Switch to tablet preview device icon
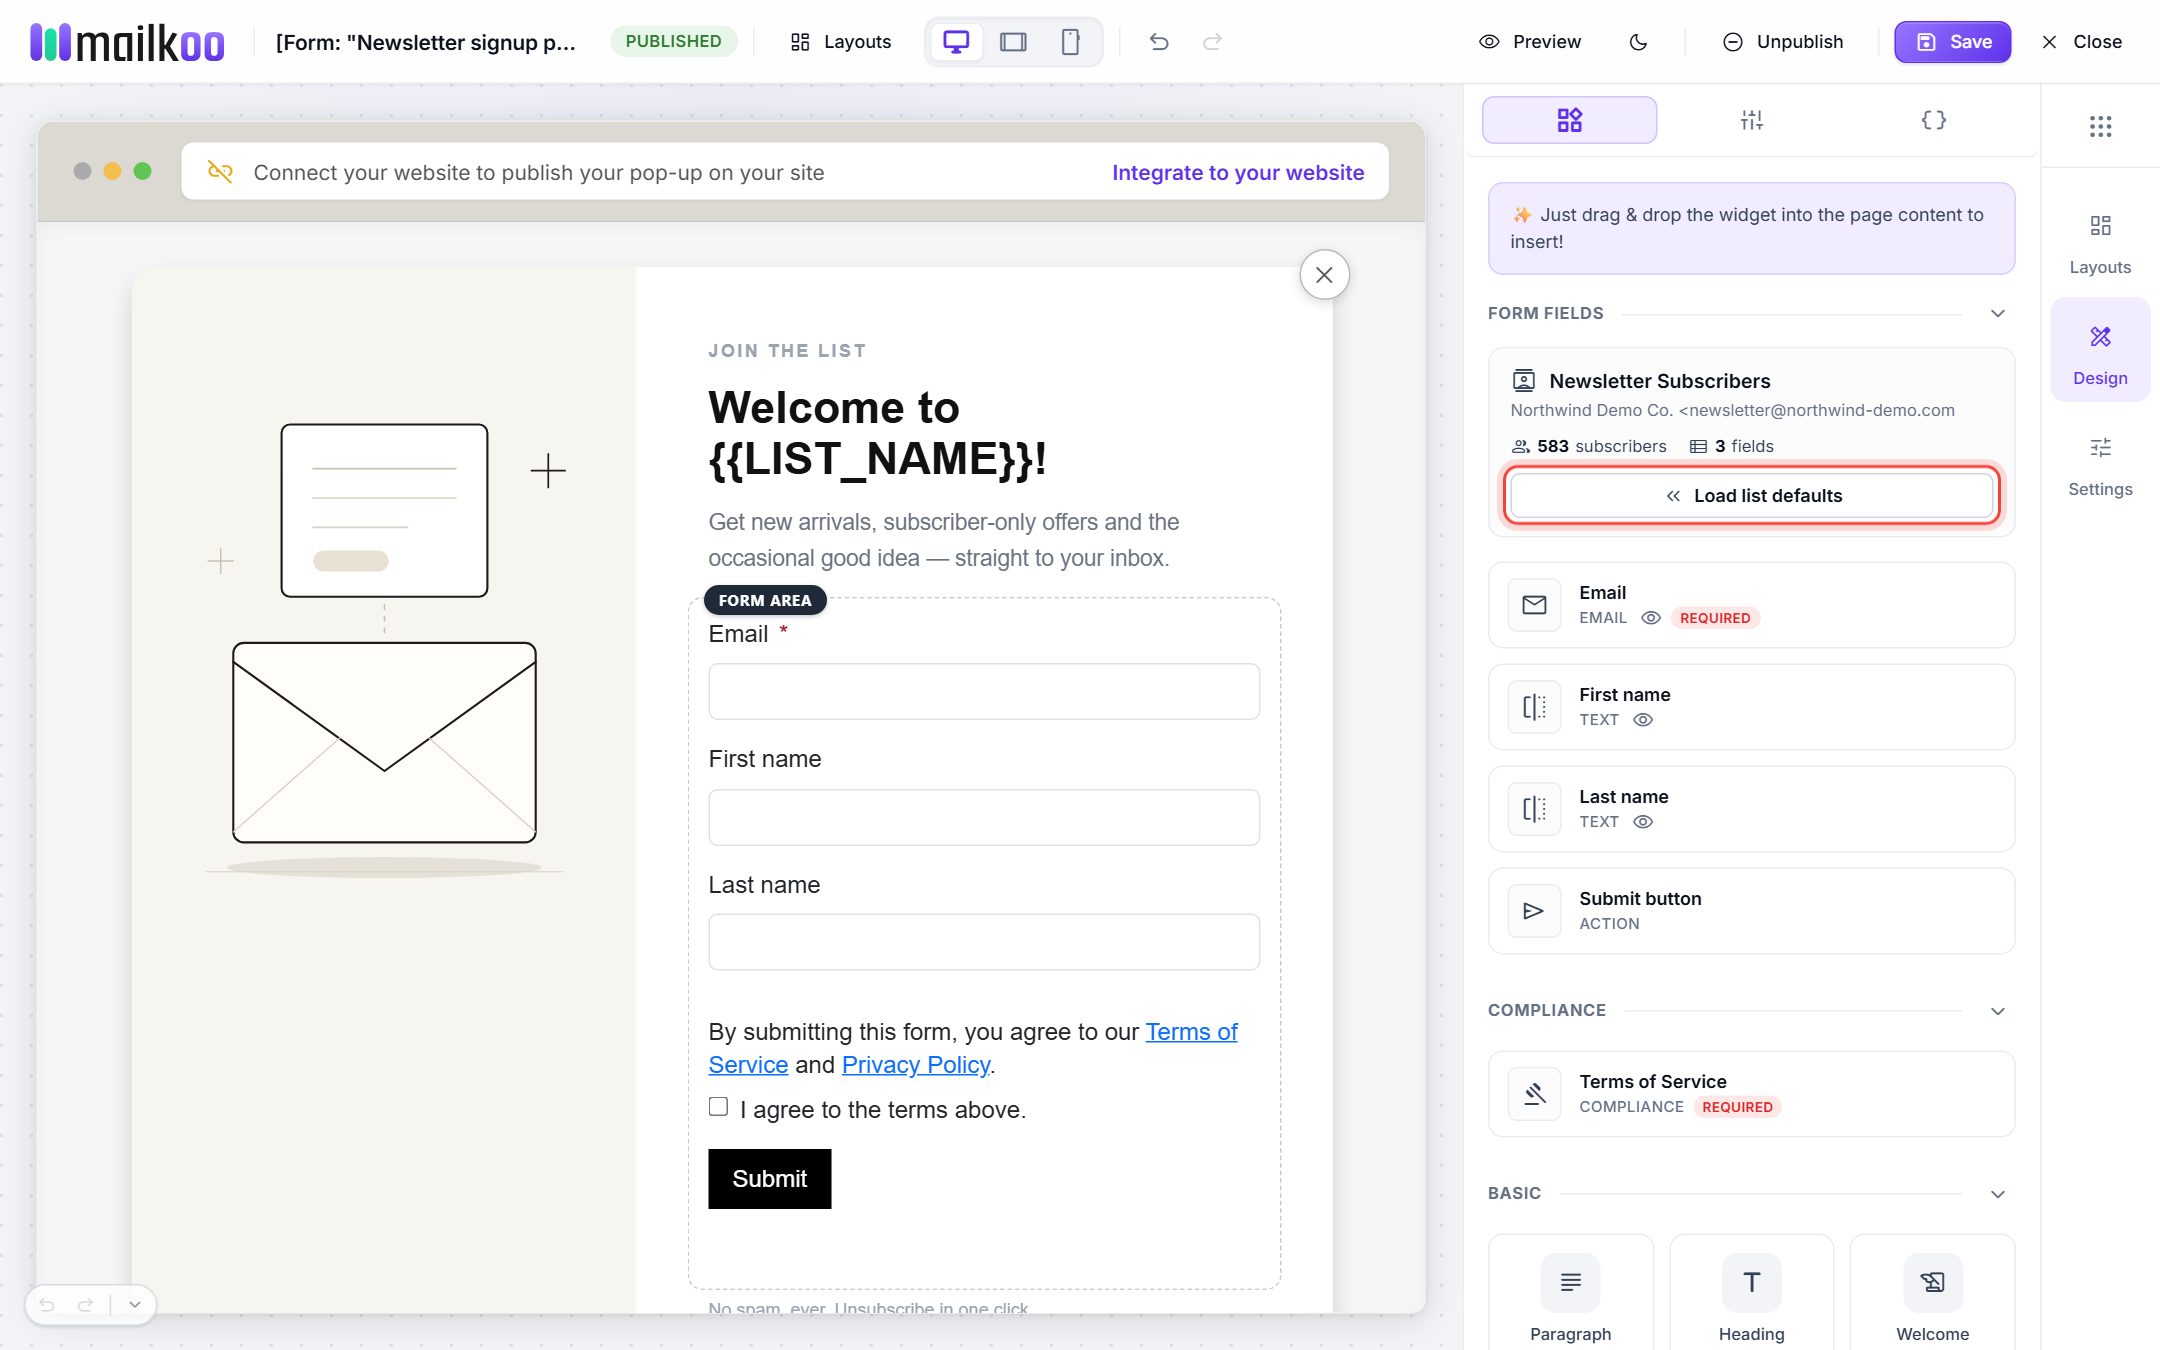 (1013, 42)
